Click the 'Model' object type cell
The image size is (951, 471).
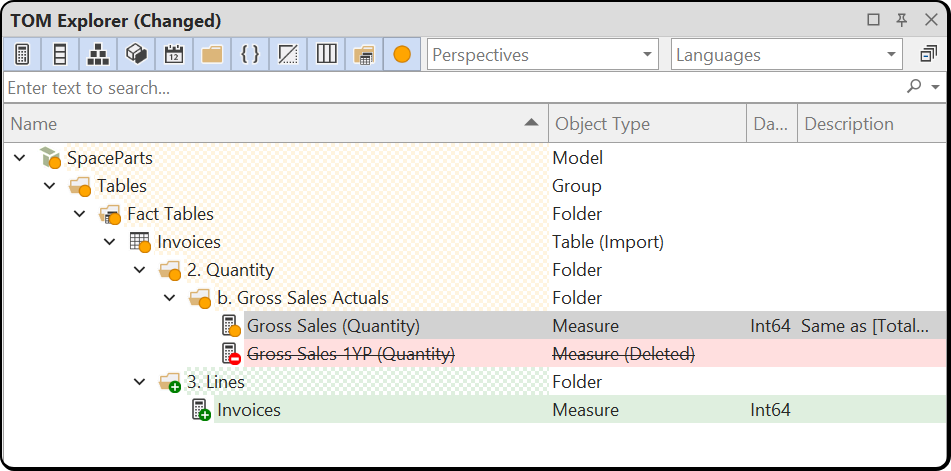[x=577, y=158]
